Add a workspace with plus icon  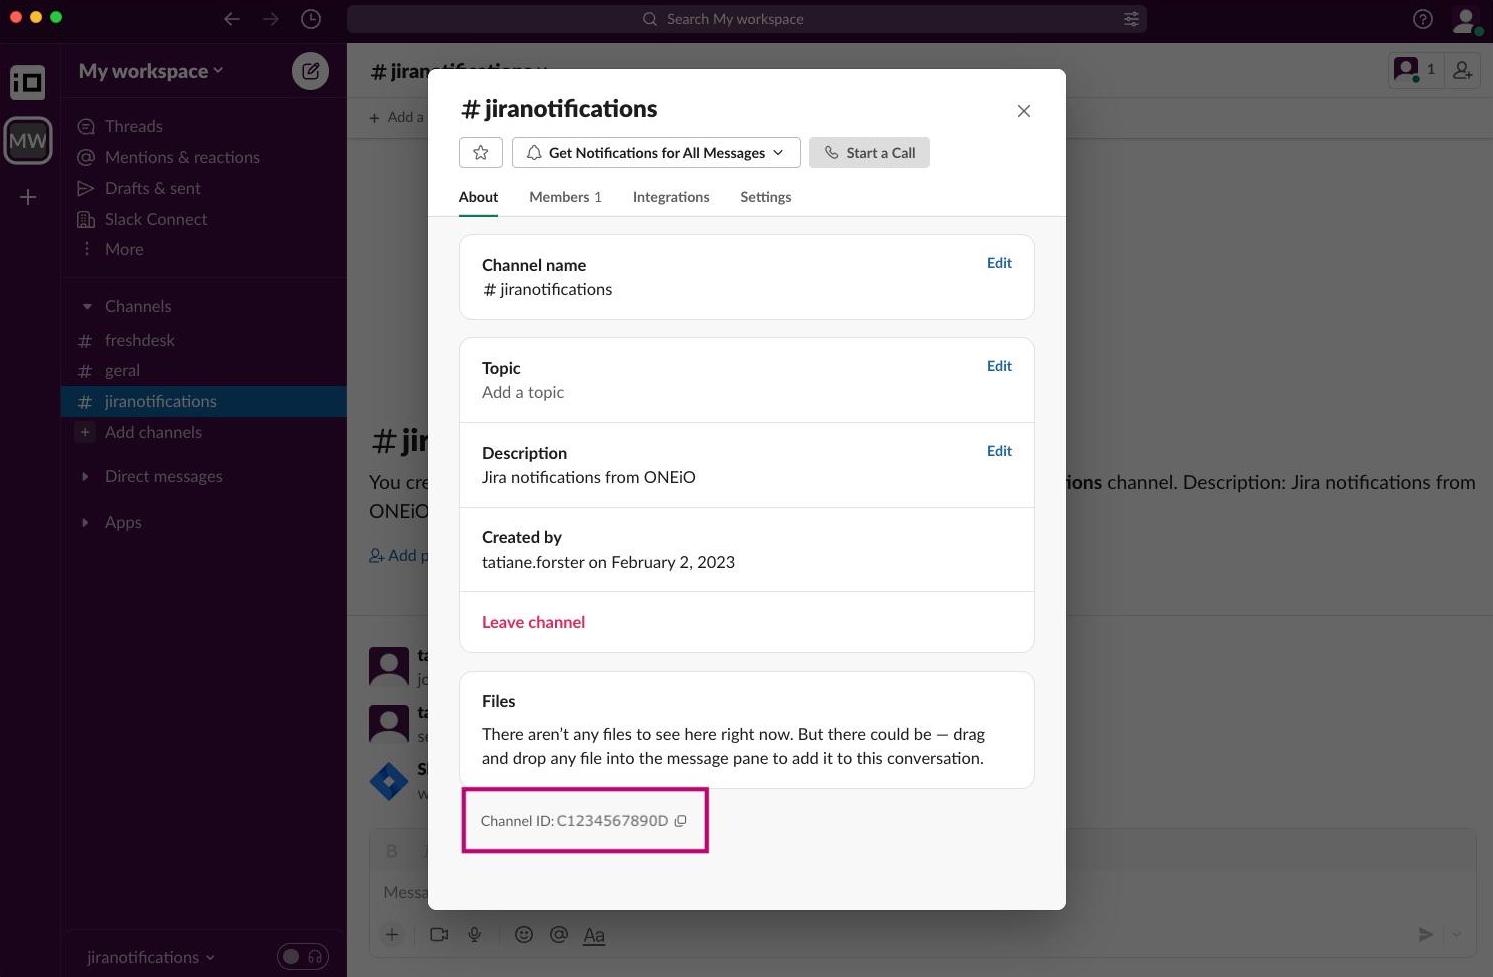[x=28, y=197]
